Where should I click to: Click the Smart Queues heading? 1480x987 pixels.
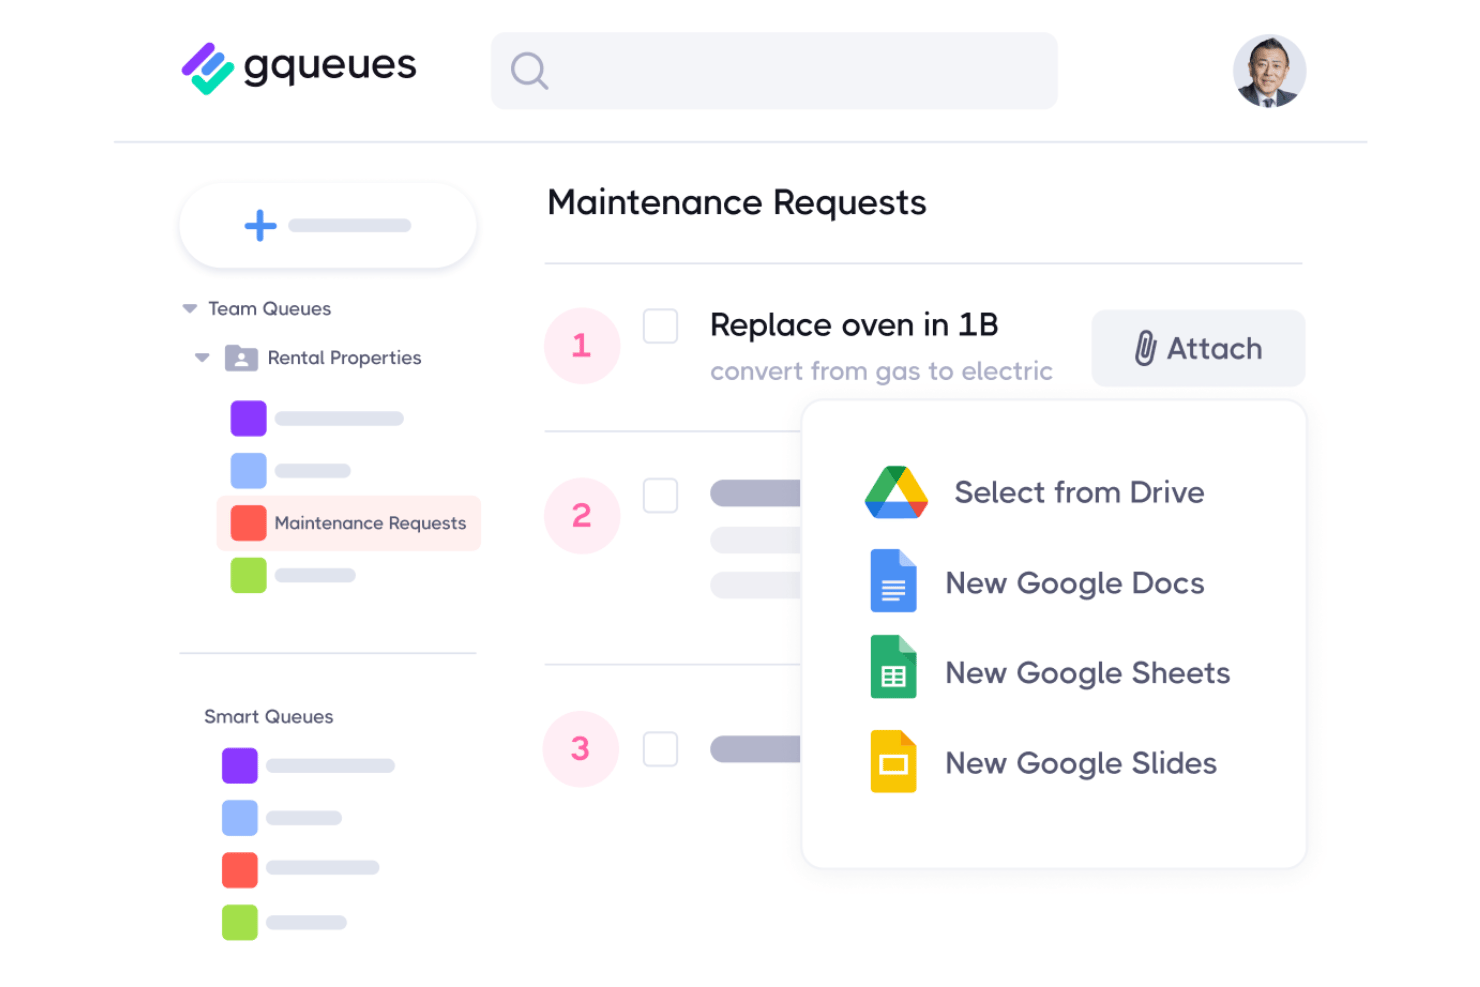coord(269,717)
